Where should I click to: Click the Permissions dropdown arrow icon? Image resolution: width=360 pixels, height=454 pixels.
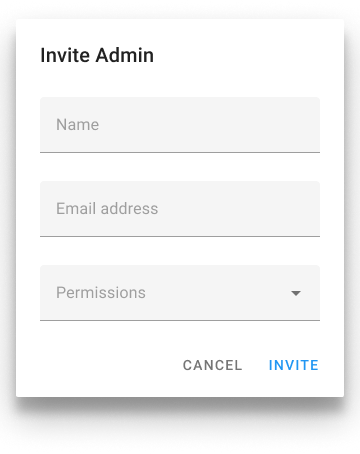pos(296,293)
